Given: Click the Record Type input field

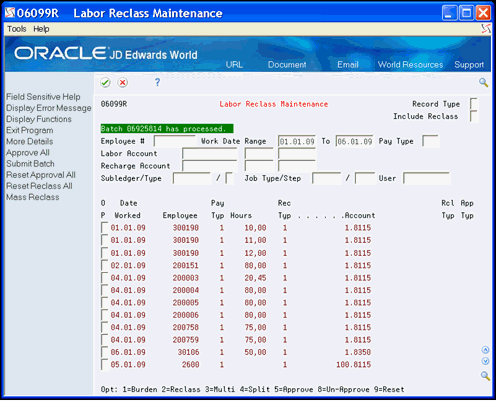Looking at the screenshot, I should [474, 104].
